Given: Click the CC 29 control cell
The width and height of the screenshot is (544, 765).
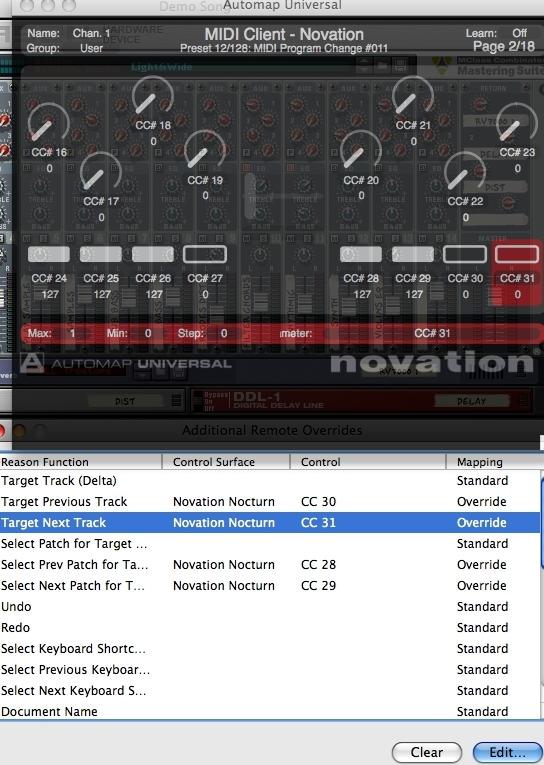Looking at the screenshot, I should [x=319, y=585].
